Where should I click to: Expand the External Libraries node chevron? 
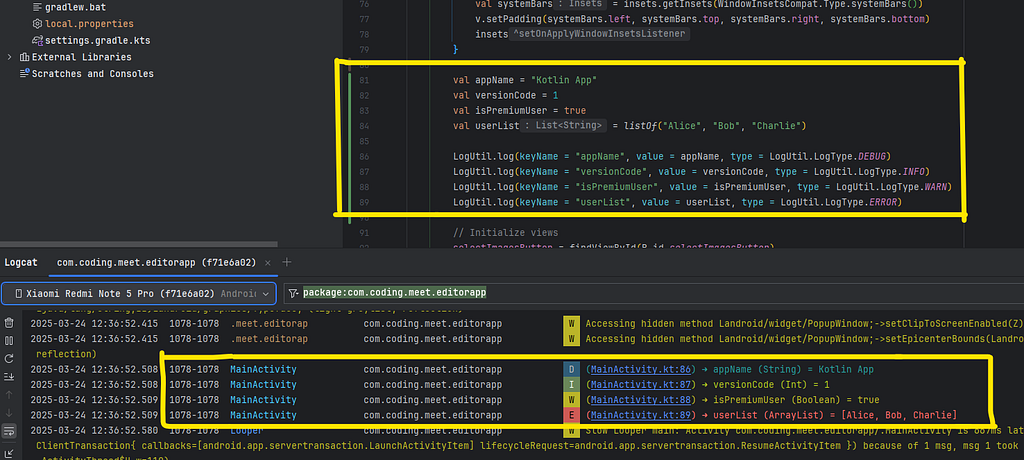[9, 57]
